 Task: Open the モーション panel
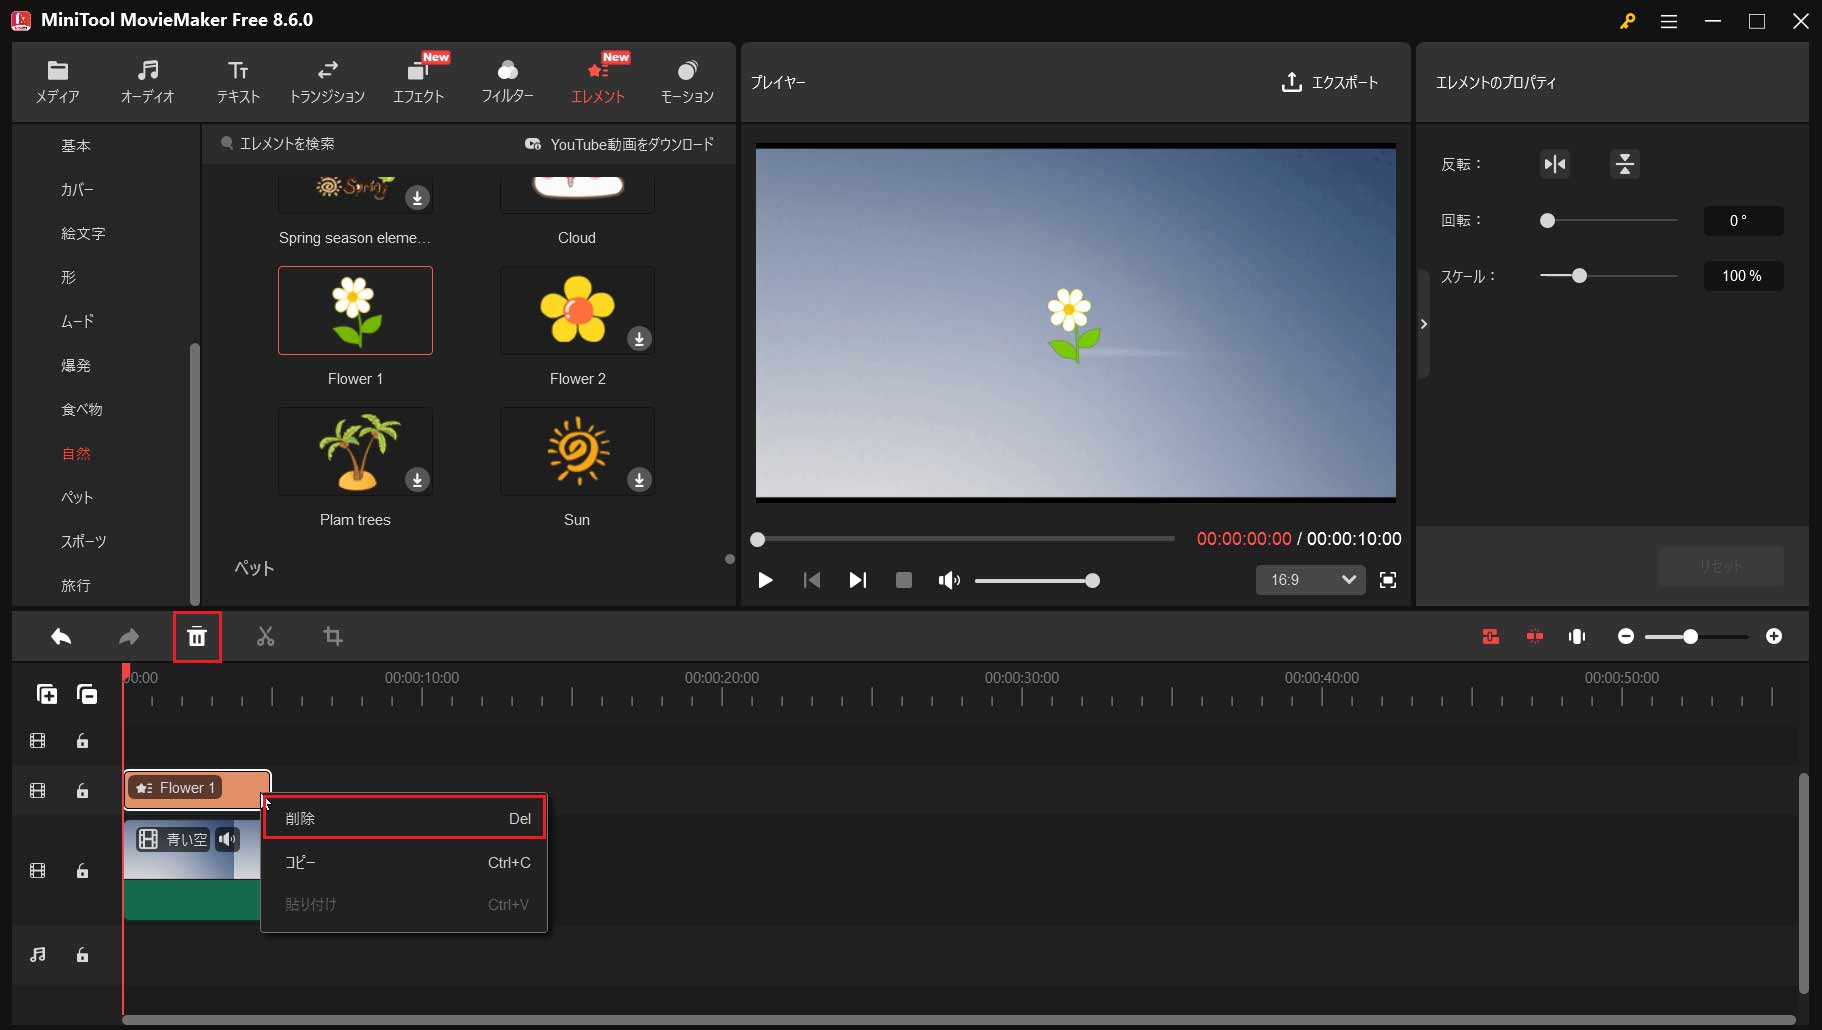coord(686,80)
